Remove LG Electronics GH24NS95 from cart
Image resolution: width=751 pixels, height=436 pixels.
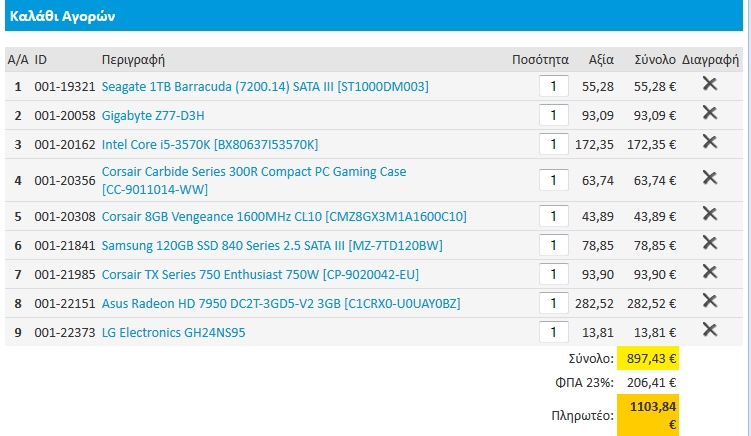click(x=710, y=330)
